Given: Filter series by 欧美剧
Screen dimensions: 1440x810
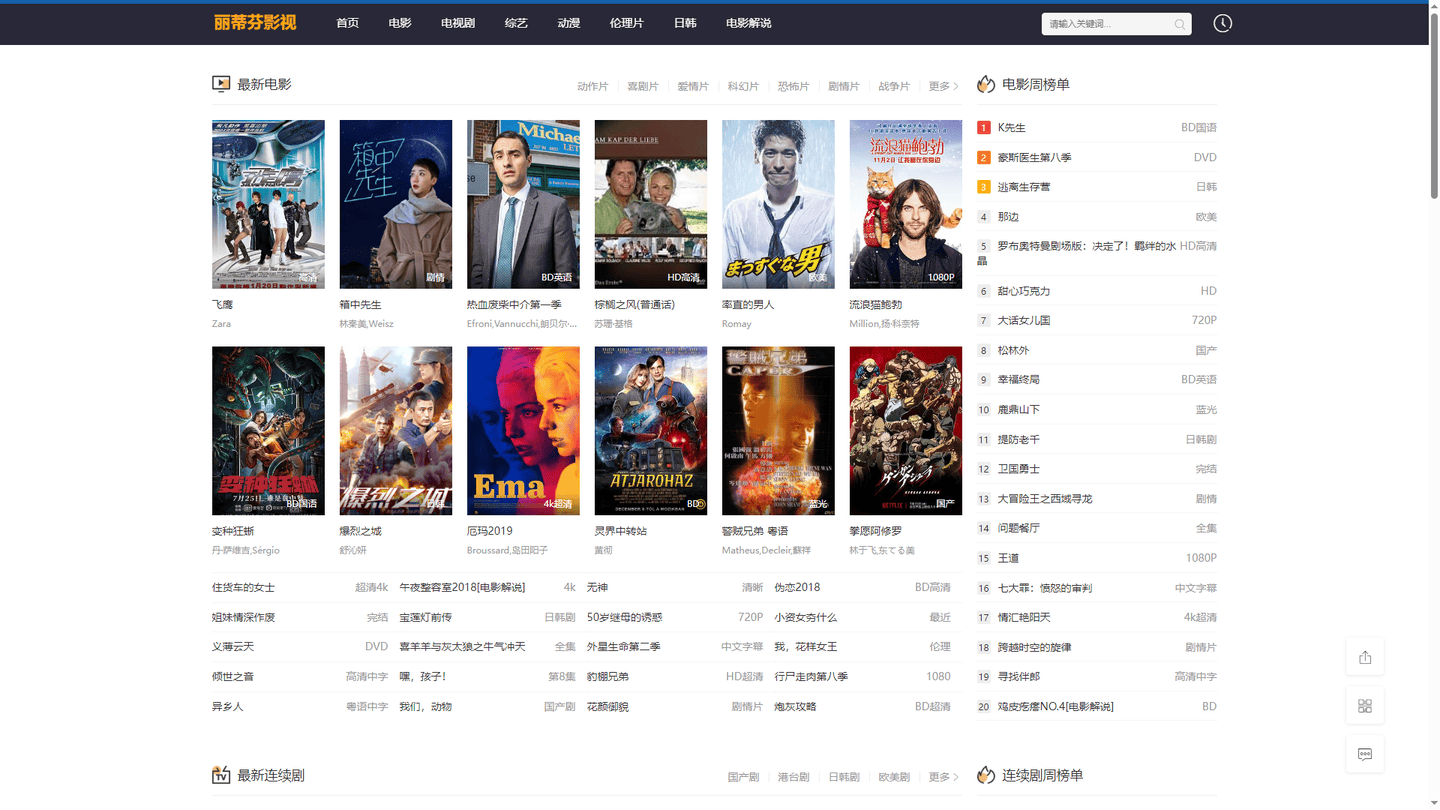Looking at the screenshot, I should (x=894, y=777).
